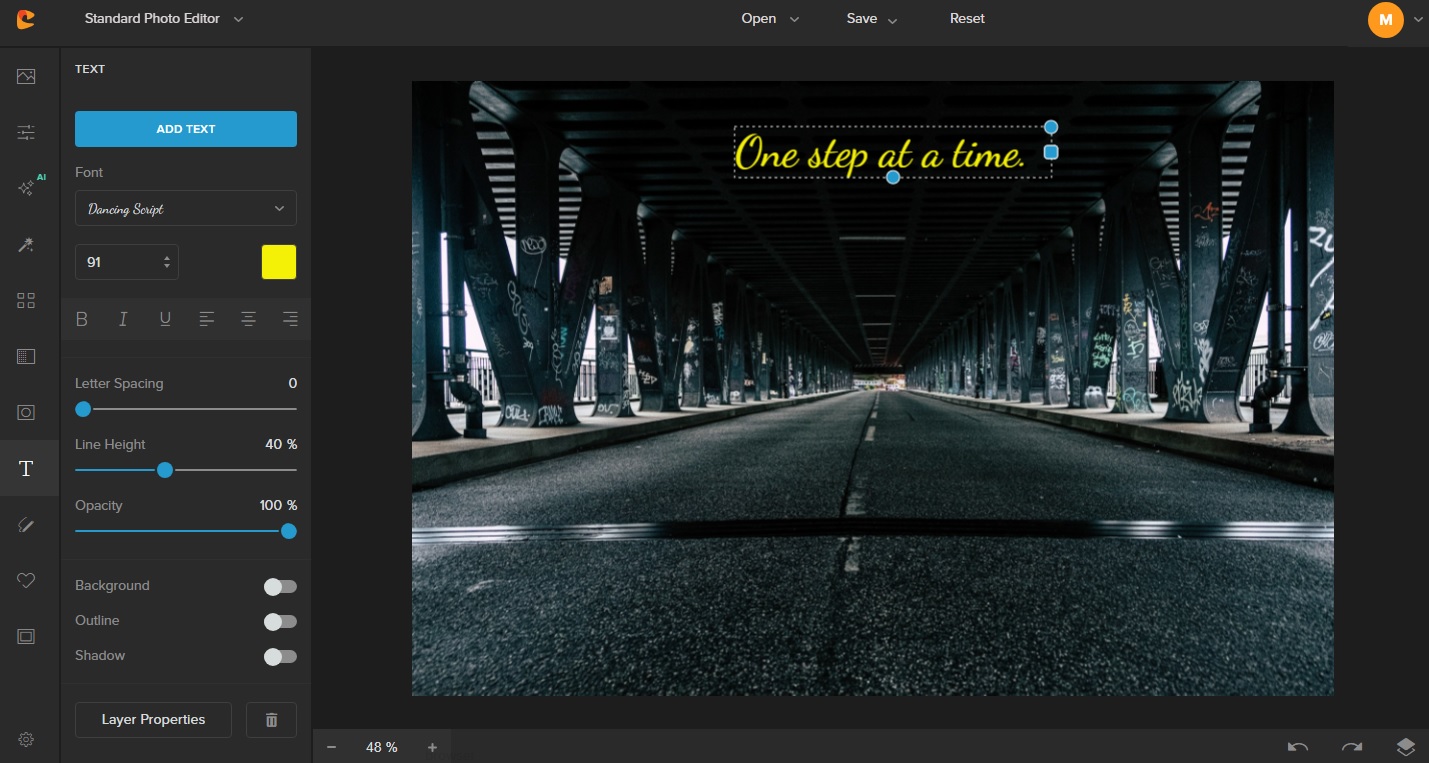
Task: Delete text layer with trash icon
Action: click(x=271, y=720)
